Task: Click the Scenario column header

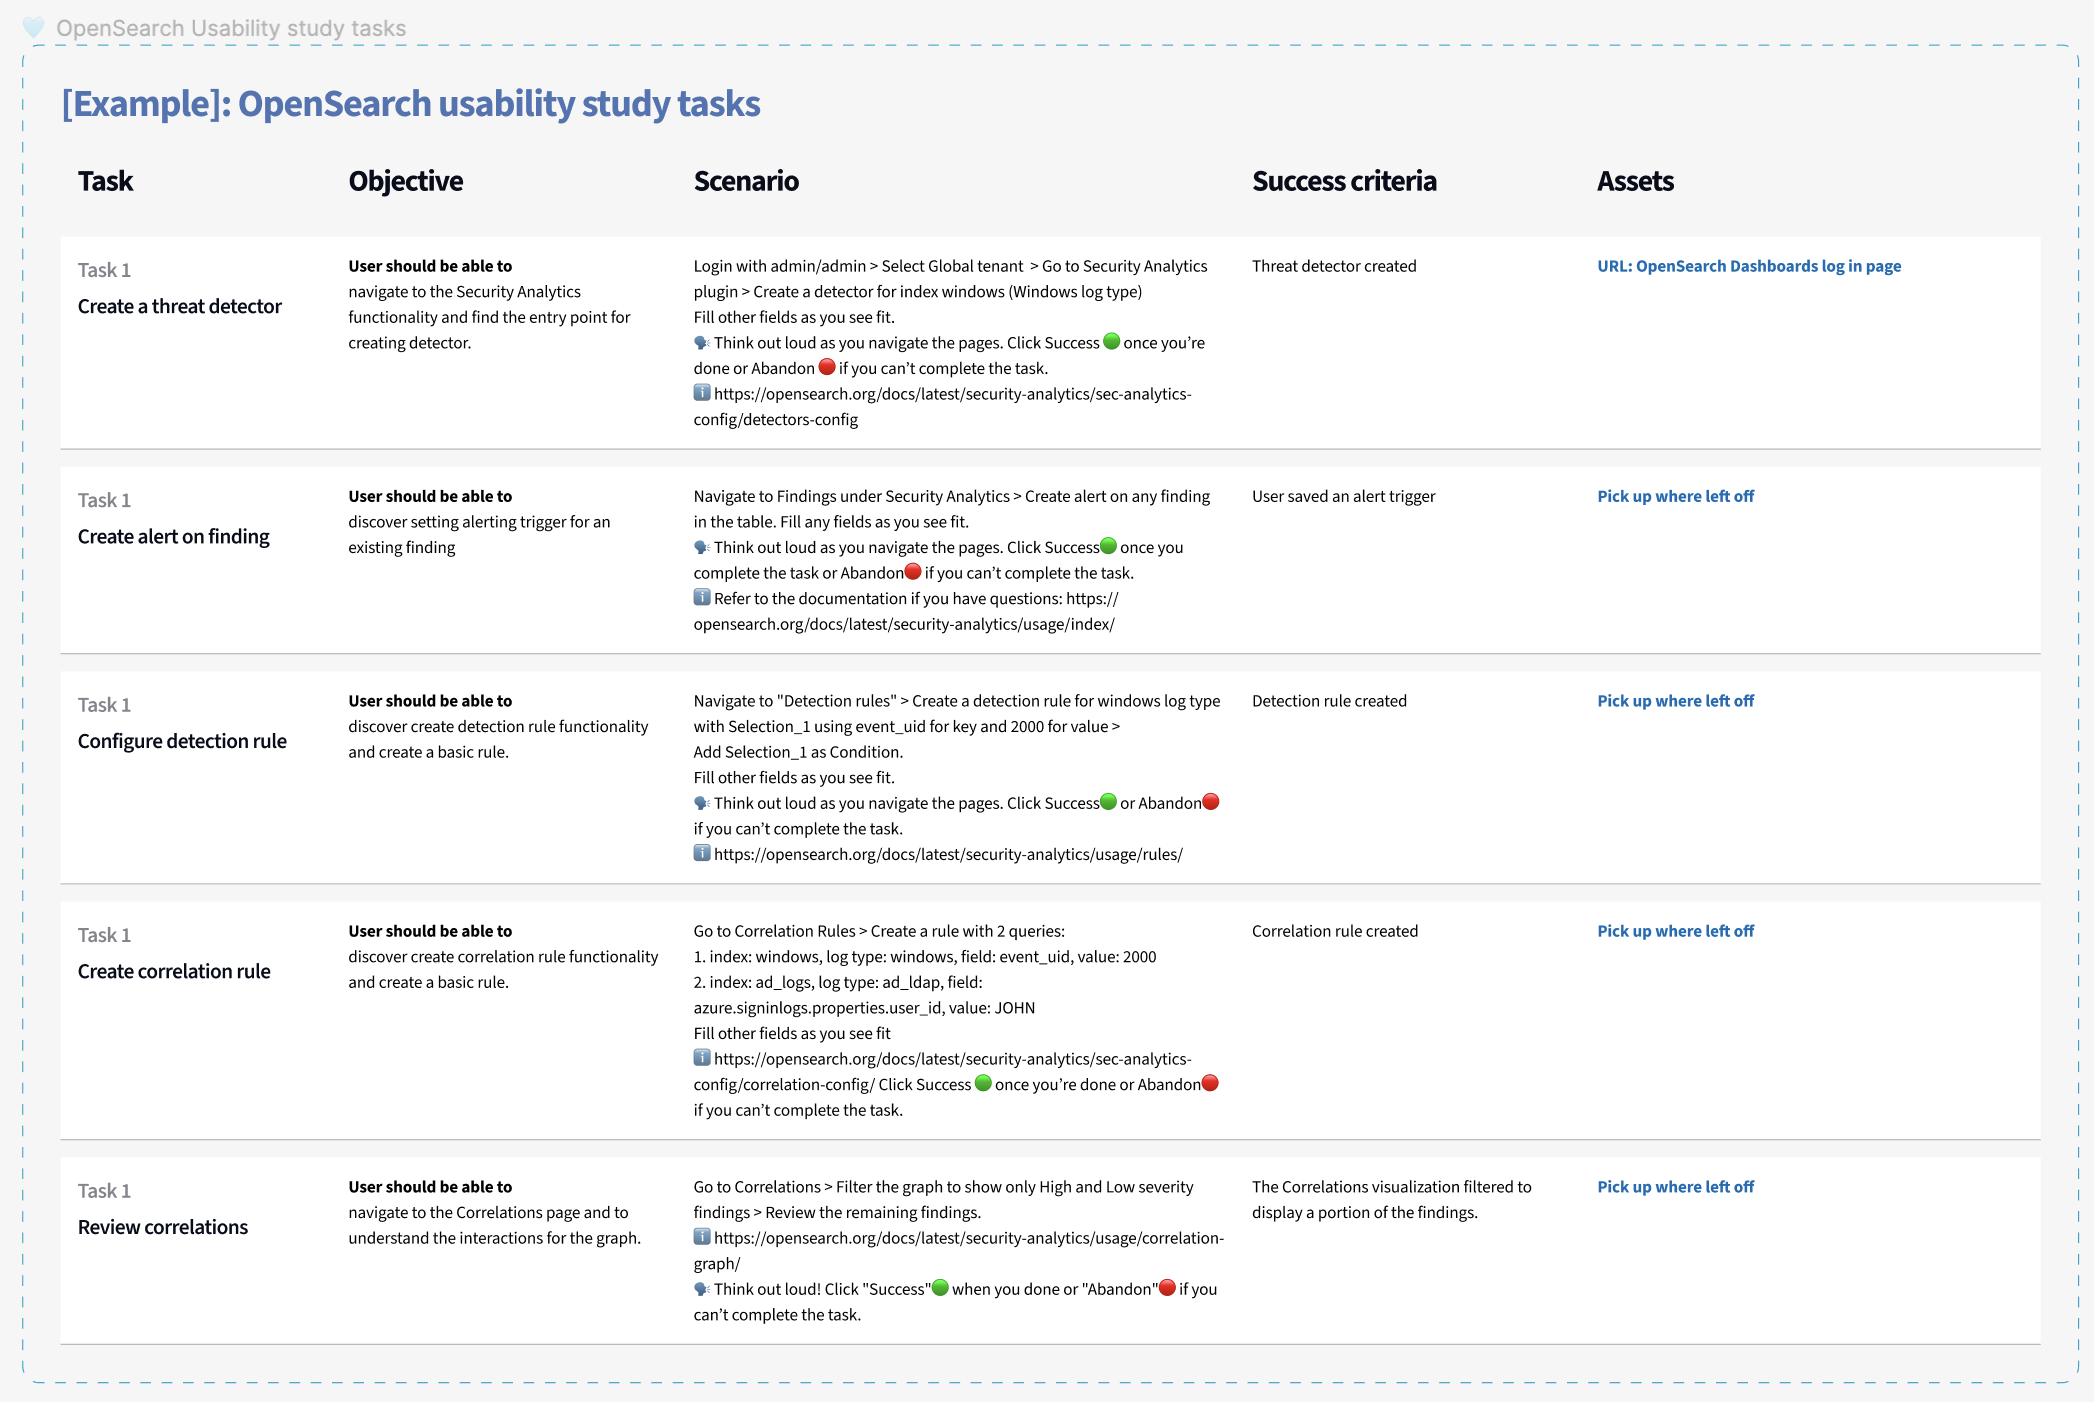Action: pyautogui.click(x=746, y=181)
